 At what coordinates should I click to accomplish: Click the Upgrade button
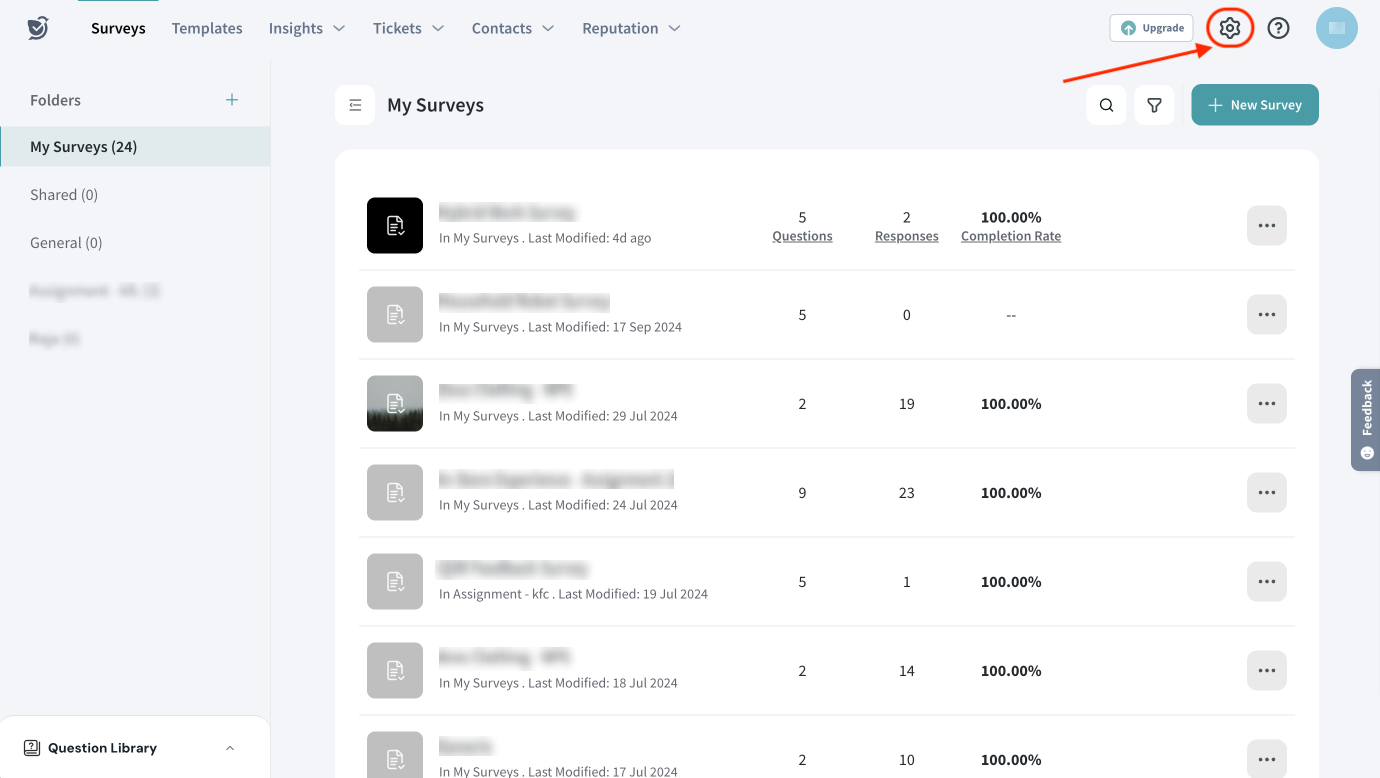(x=1151, y=28)
